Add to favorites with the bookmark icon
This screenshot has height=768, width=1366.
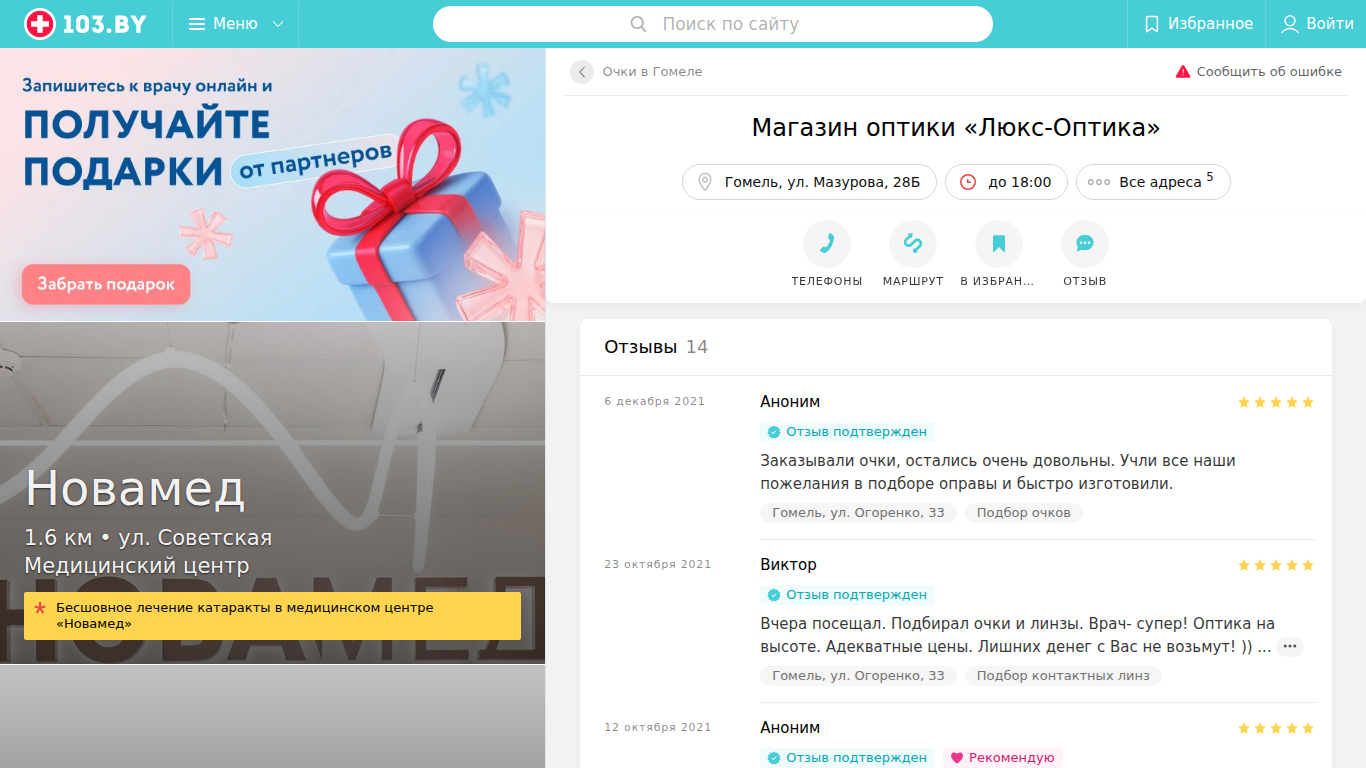999,243
